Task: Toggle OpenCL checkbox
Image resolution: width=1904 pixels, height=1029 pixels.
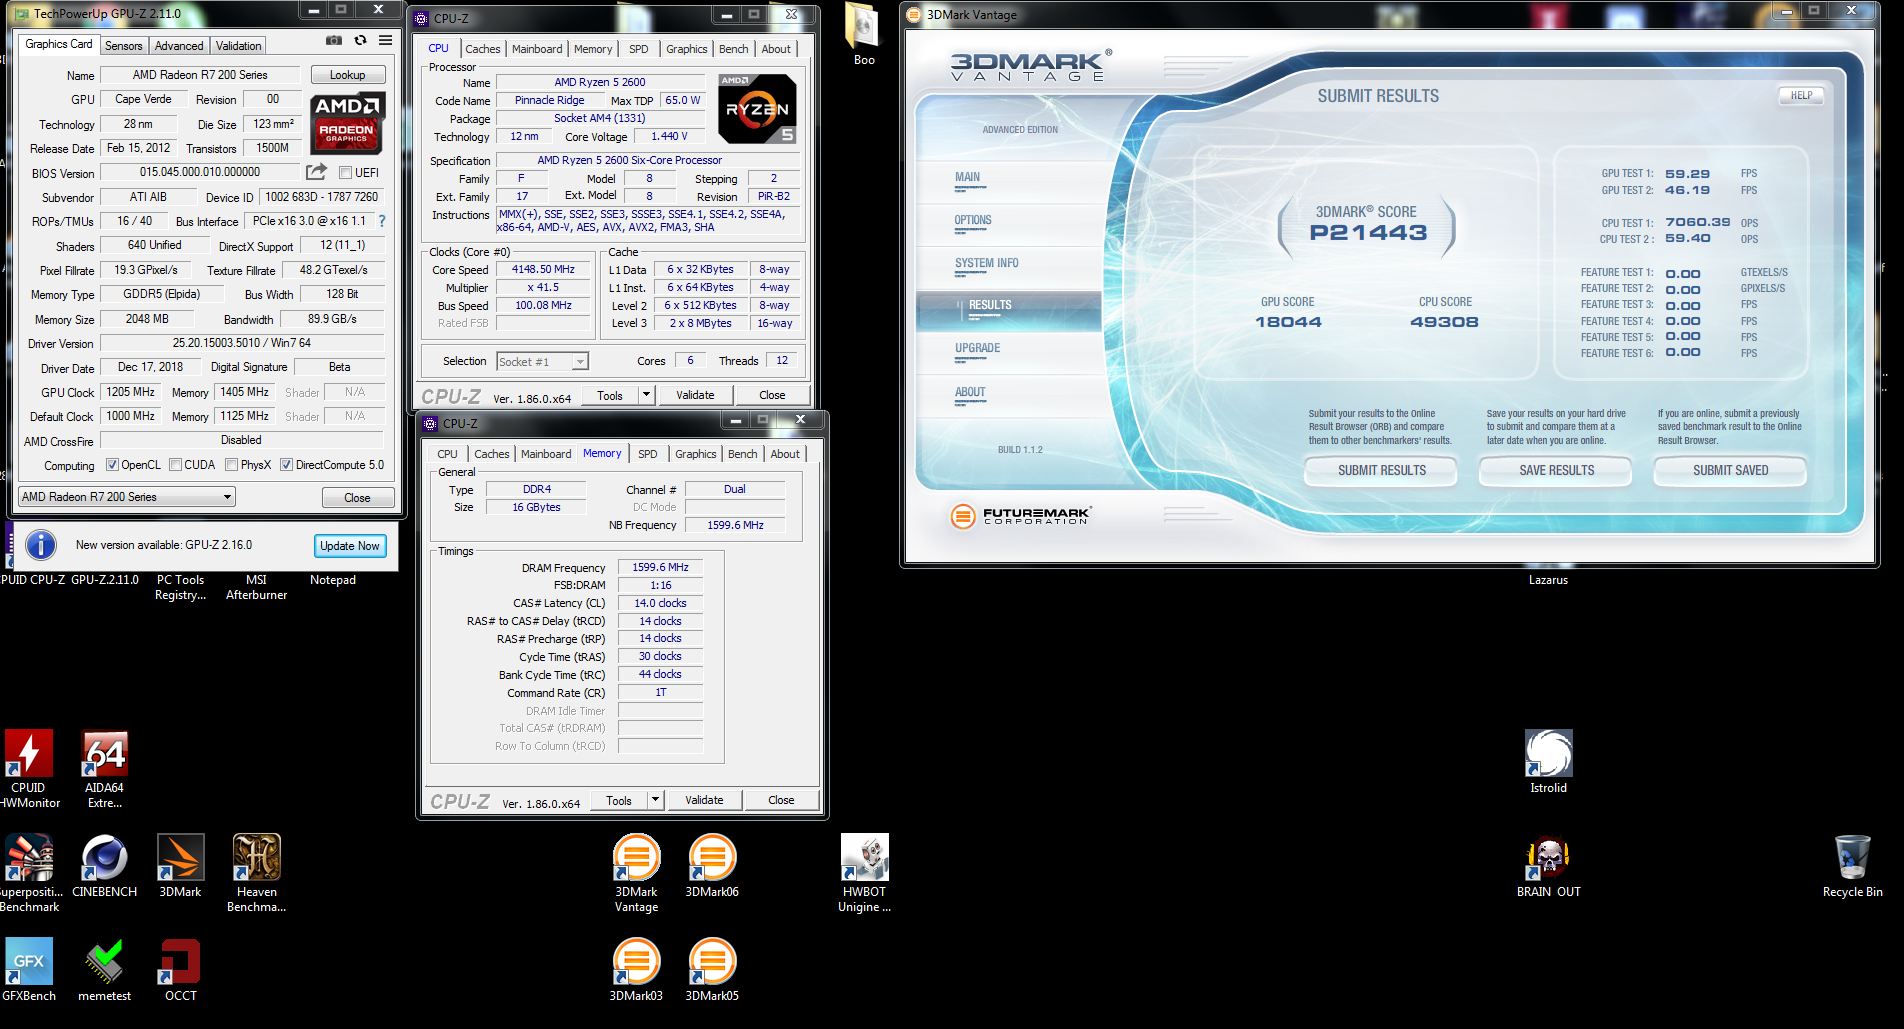Action: (112, 465)
